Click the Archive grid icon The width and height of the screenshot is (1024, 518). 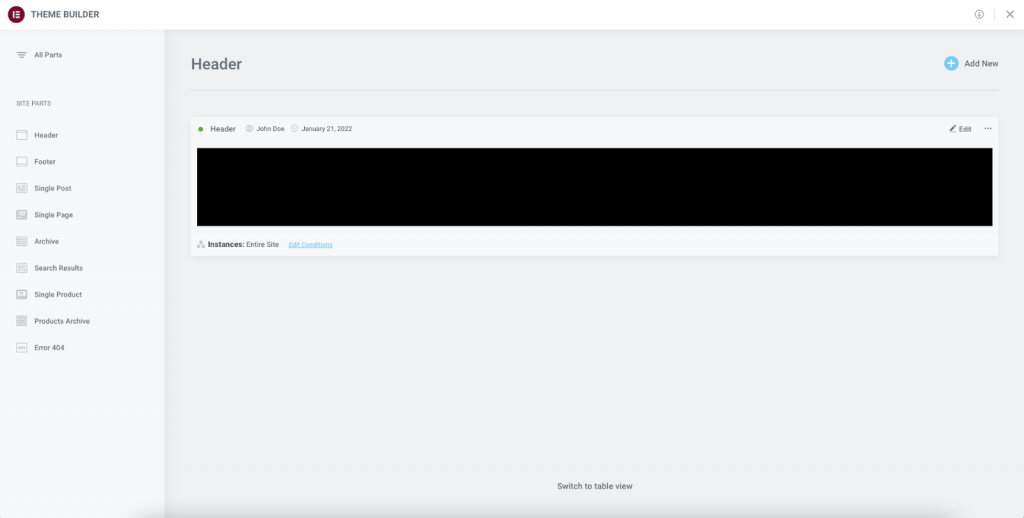pyautogui.click(x=21, y=241)
